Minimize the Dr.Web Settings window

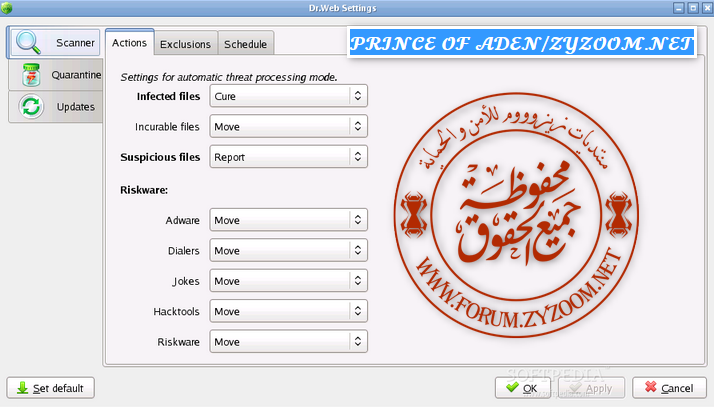click(679, 8)
